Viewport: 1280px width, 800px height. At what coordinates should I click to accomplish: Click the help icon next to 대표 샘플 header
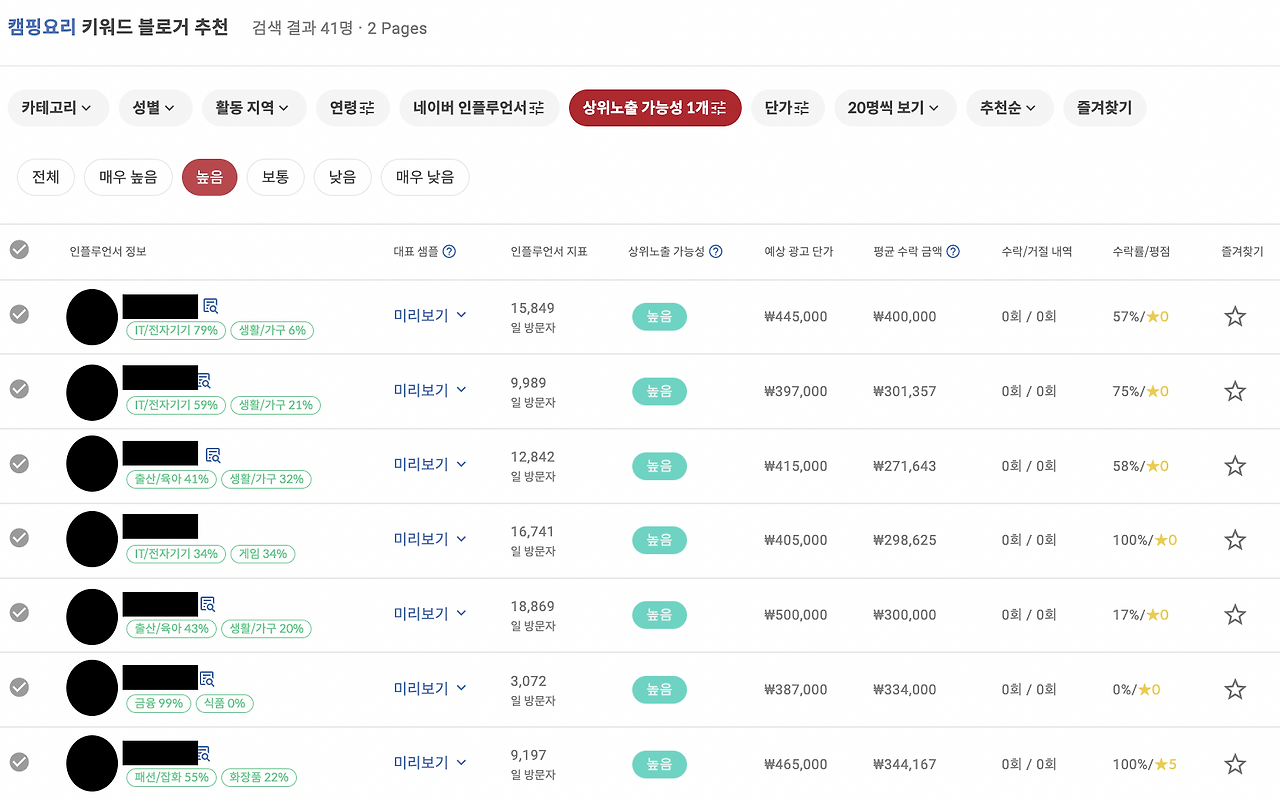[451, 252]
